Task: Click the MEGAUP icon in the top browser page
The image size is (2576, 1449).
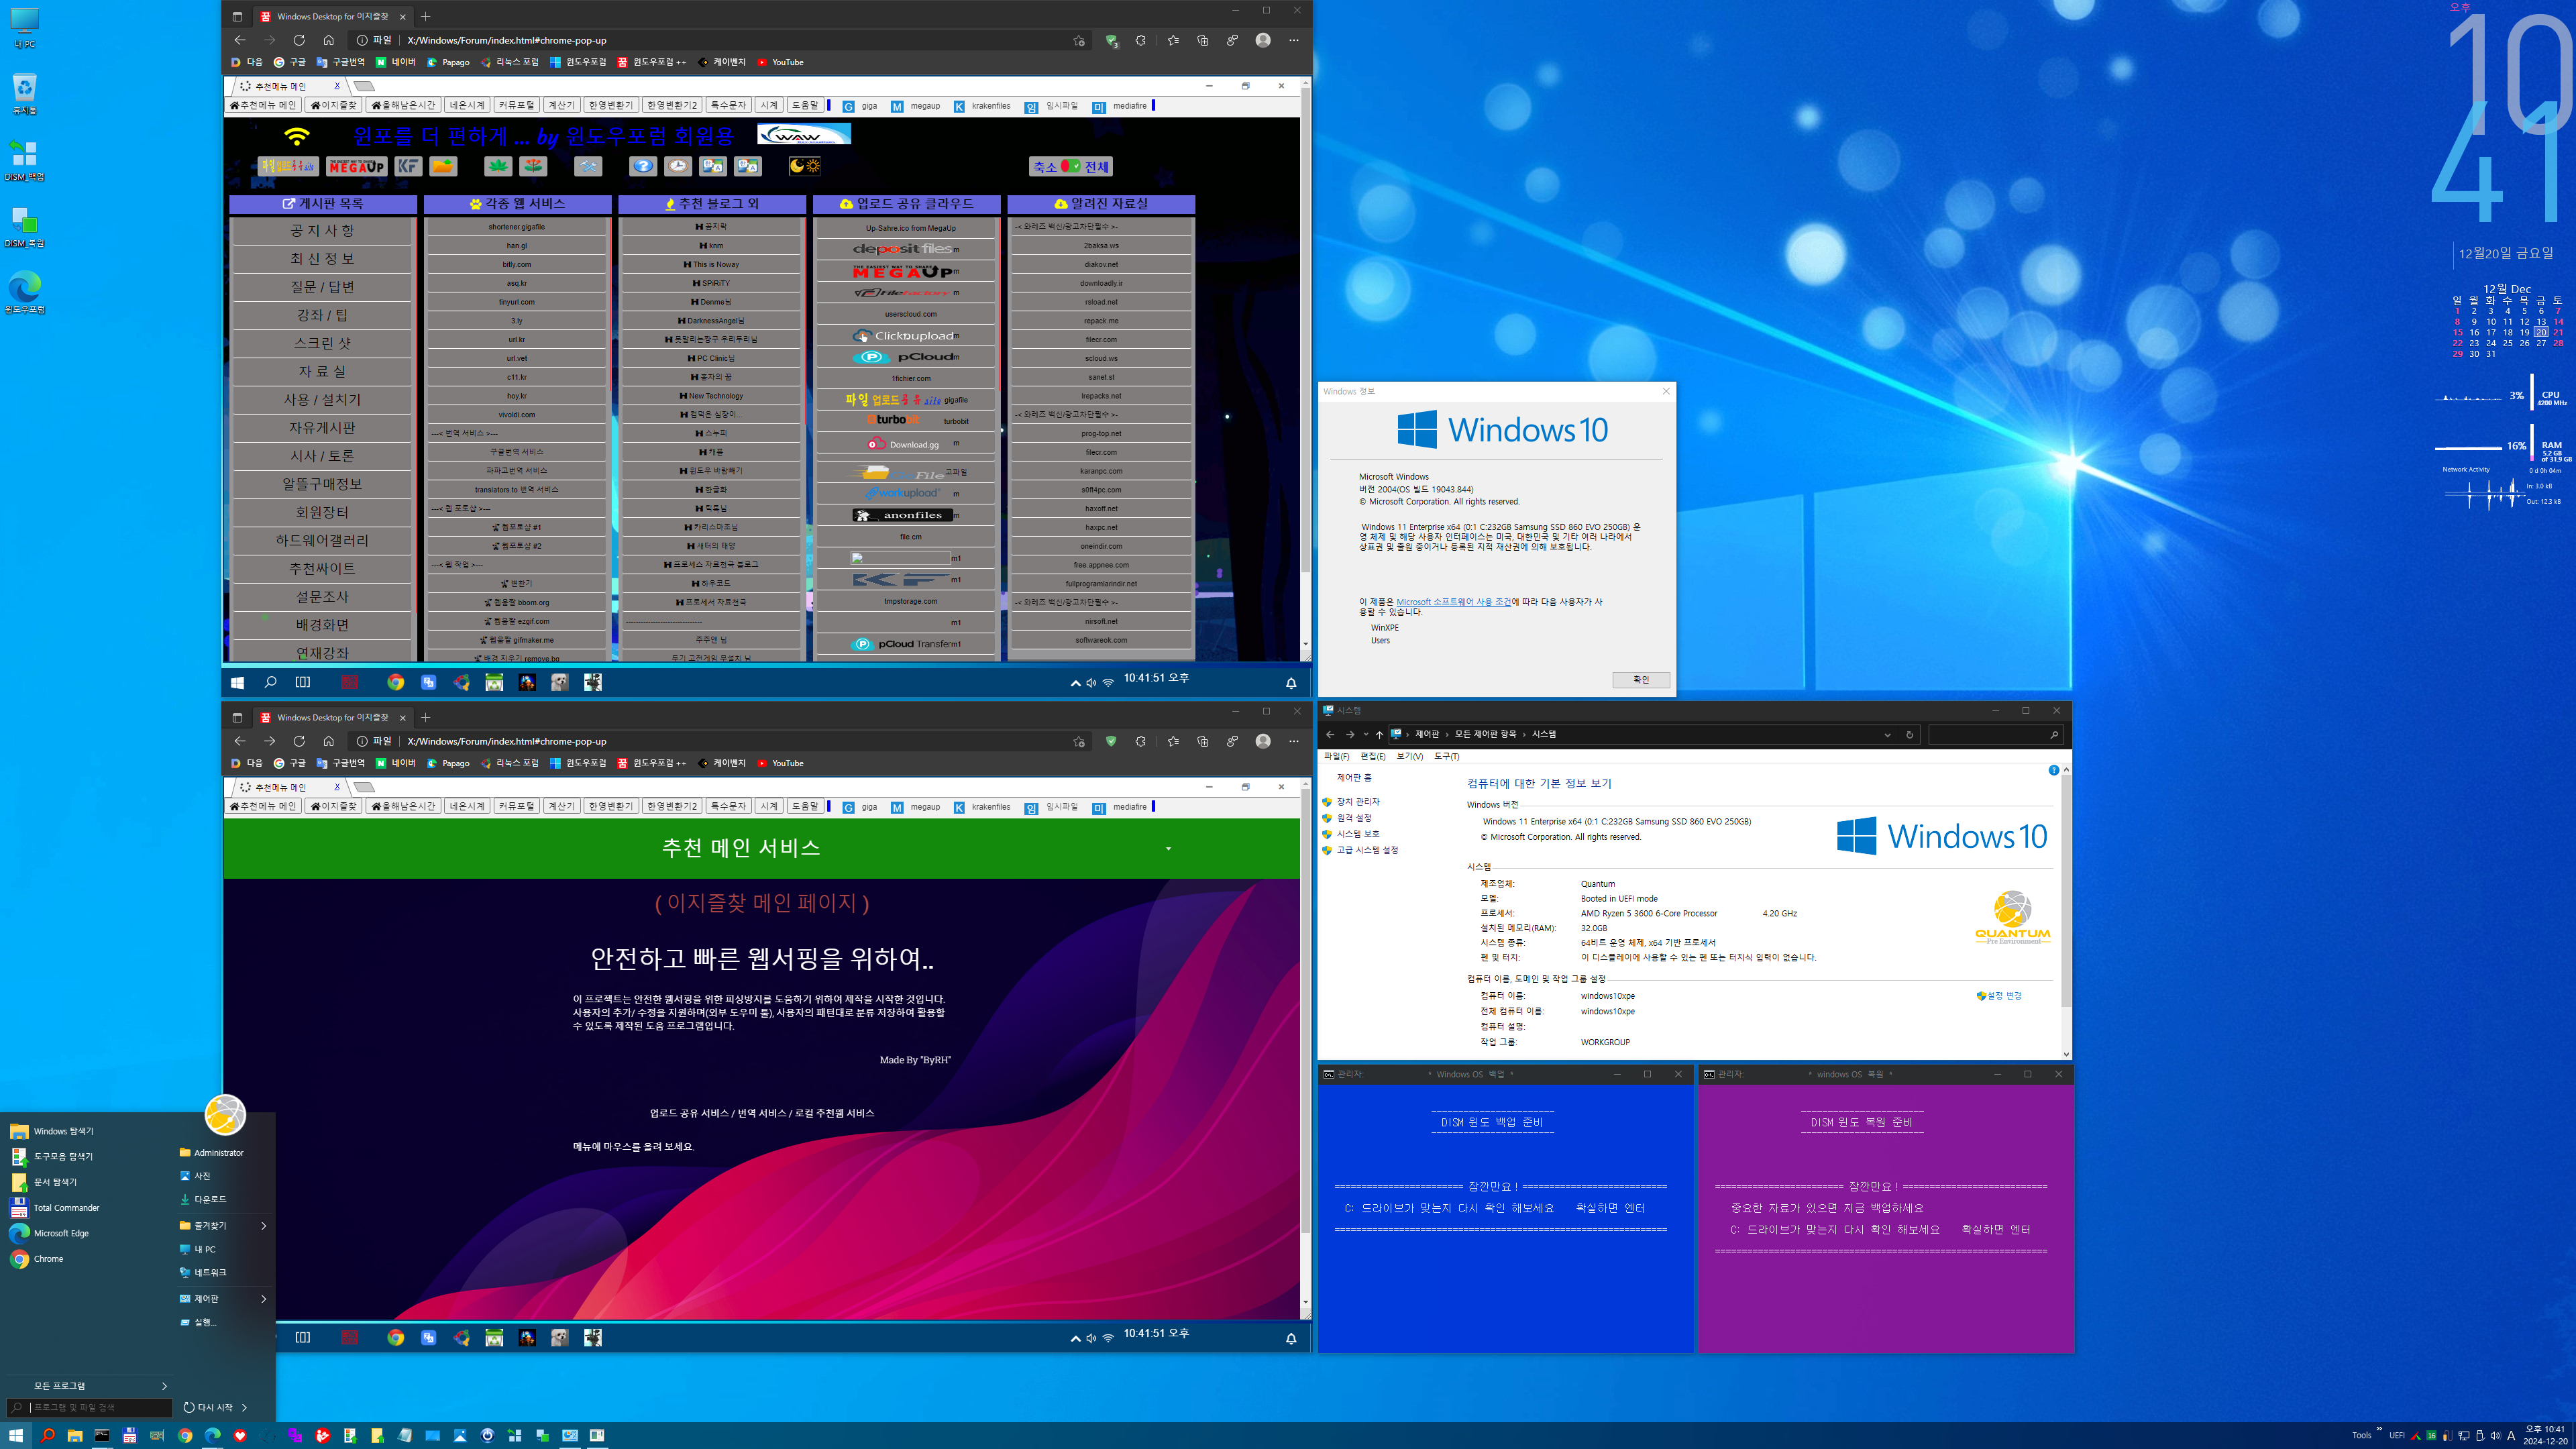Action: click(x=357, y=167)
